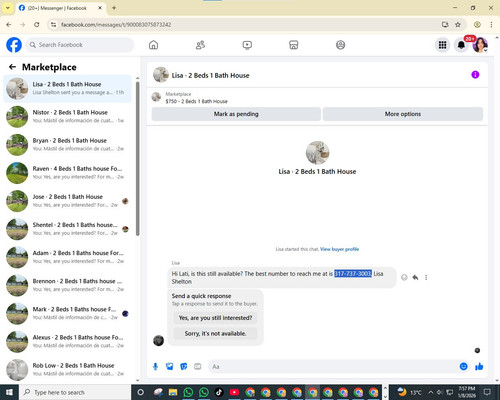Viewport: 500px width, 400px height.
Task: Open the Friends icon in top navigation
Action: coord(200,45)
